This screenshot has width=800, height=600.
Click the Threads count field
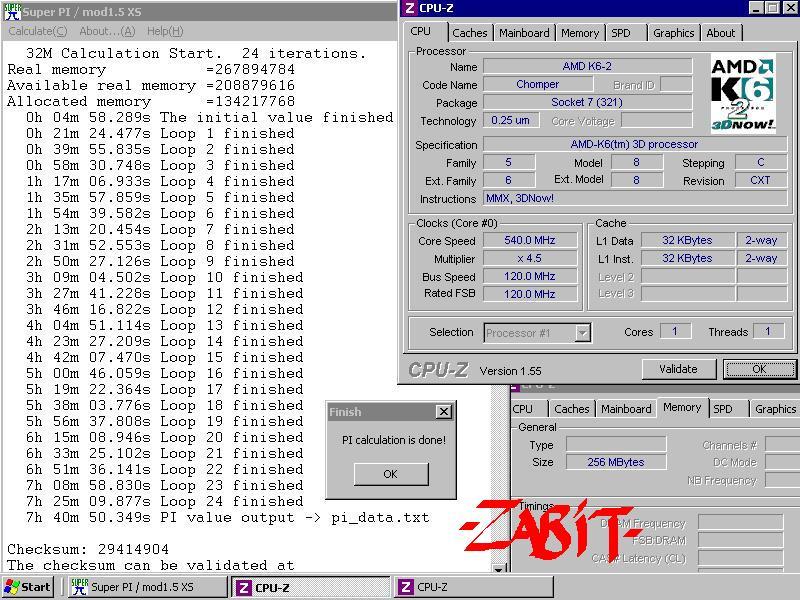[768, 331]
